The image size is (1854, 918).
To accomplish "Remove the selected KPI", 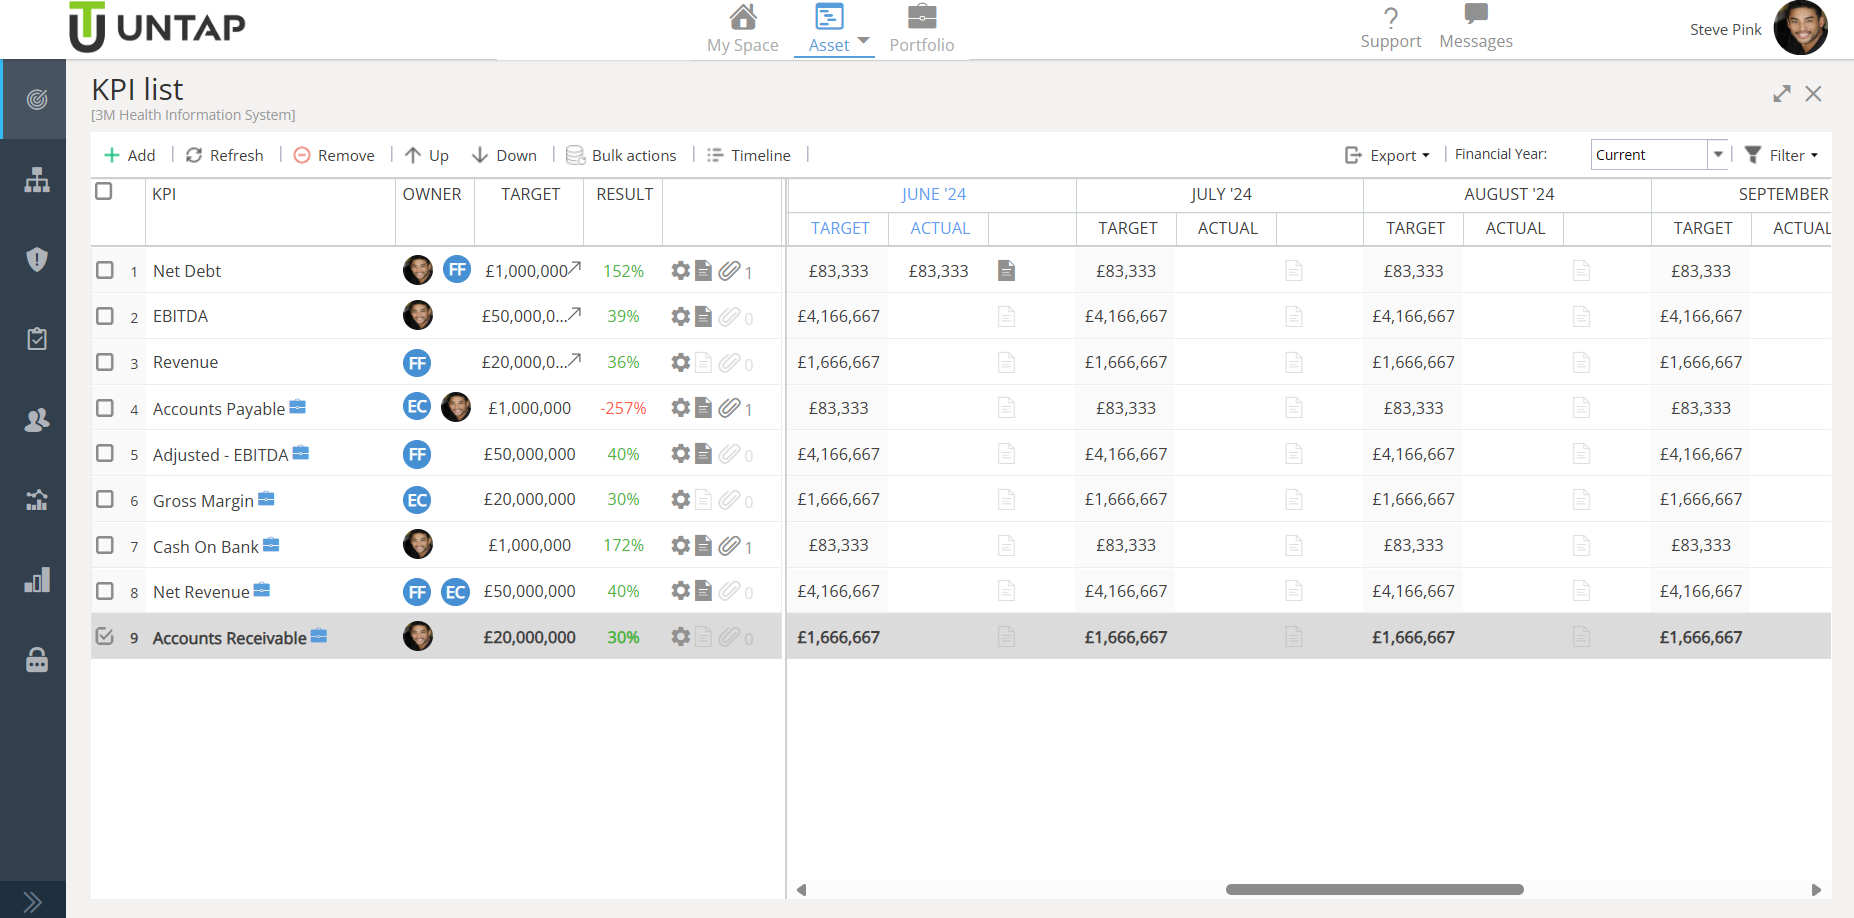I will click(334, 155).
